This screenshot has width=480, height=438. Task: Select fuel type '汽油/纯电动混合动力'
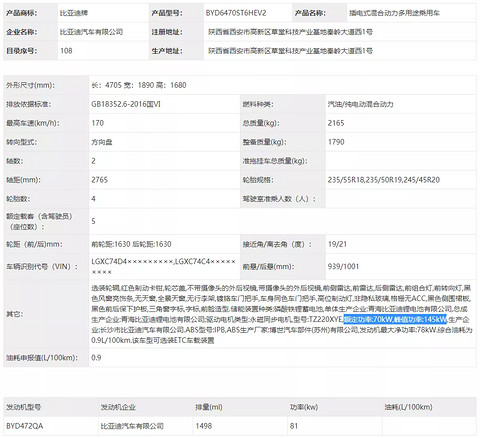[360, 104]
